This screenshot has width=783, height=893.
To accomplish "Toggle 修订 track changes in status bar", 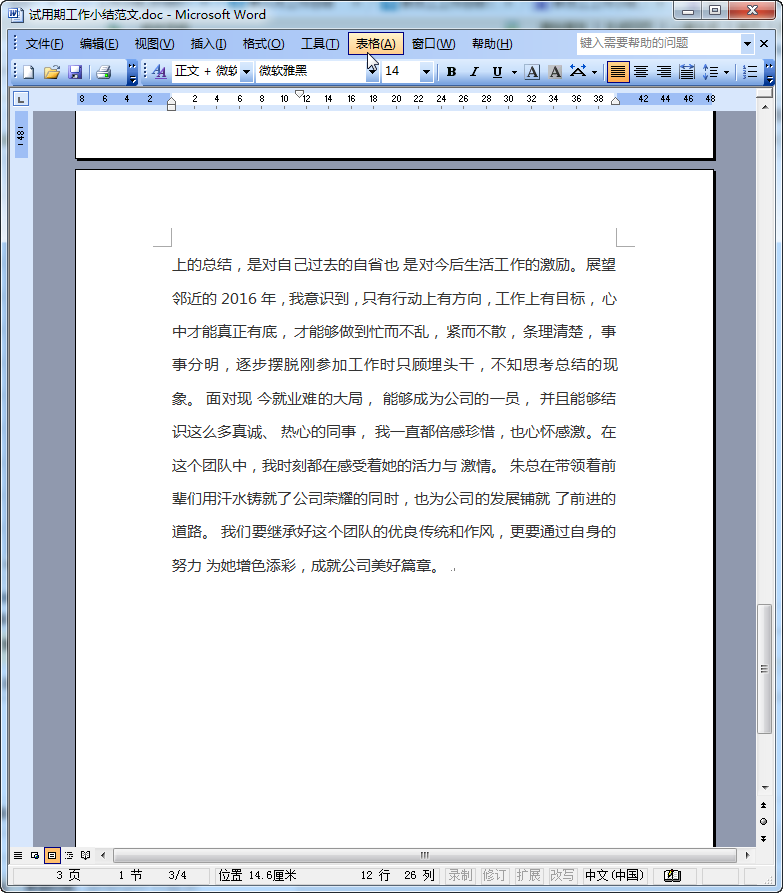I will [494, 875].
